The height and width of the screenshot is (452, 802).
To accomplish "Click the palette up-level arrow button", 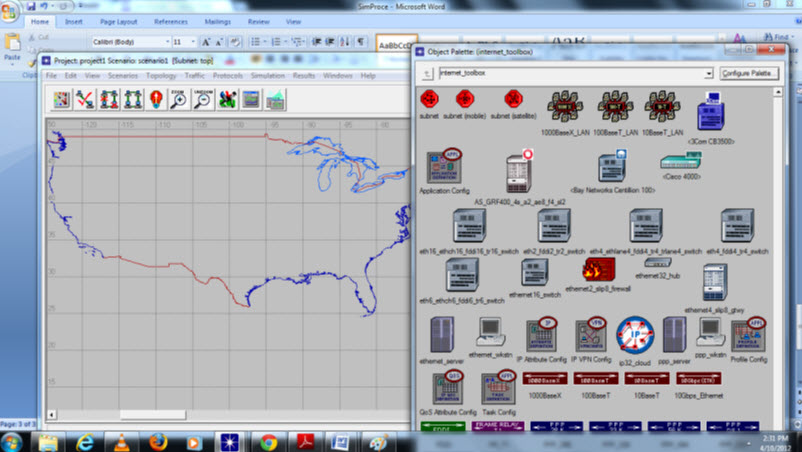I will point(427,74).
